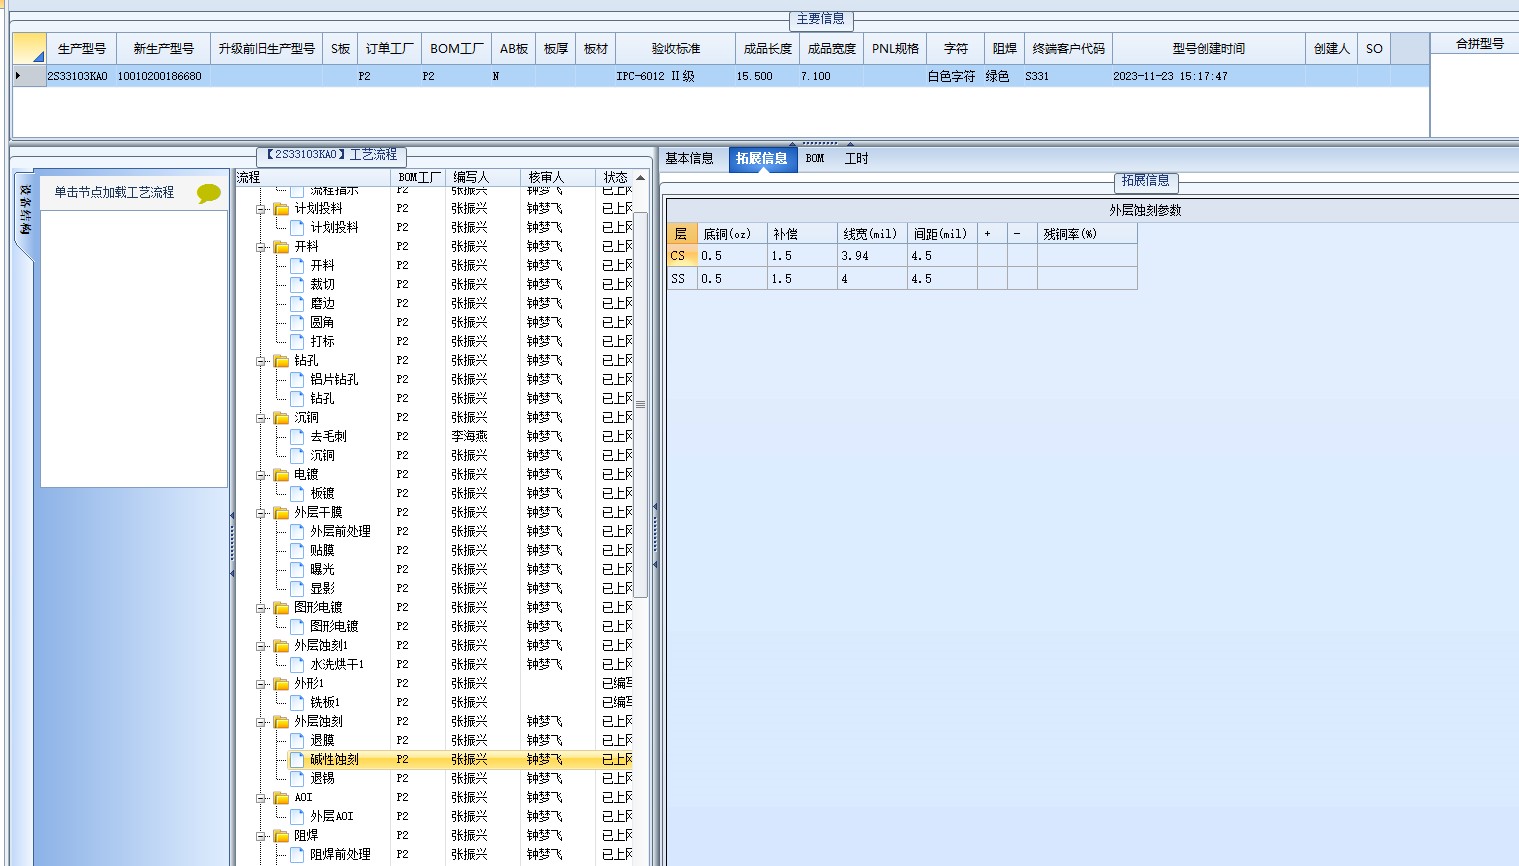The width and height of the screenshot is (1519, 866).
Task: Click the tree scrollbar up arrow
Action: click(640, 178)
